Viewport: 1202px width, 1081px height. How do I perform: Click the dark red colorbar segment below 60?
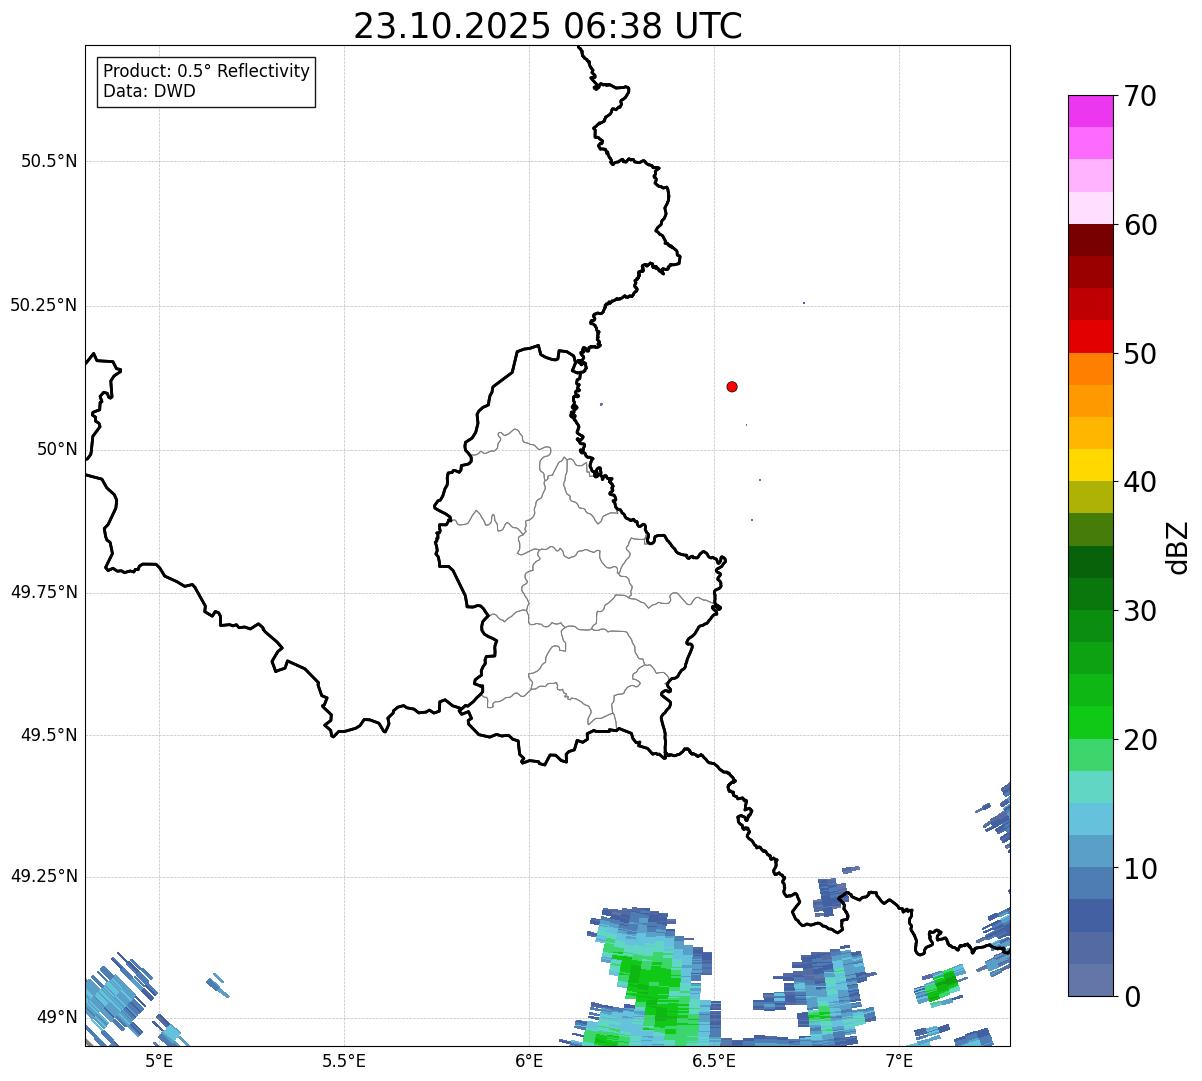click(x=1090, y=240)
